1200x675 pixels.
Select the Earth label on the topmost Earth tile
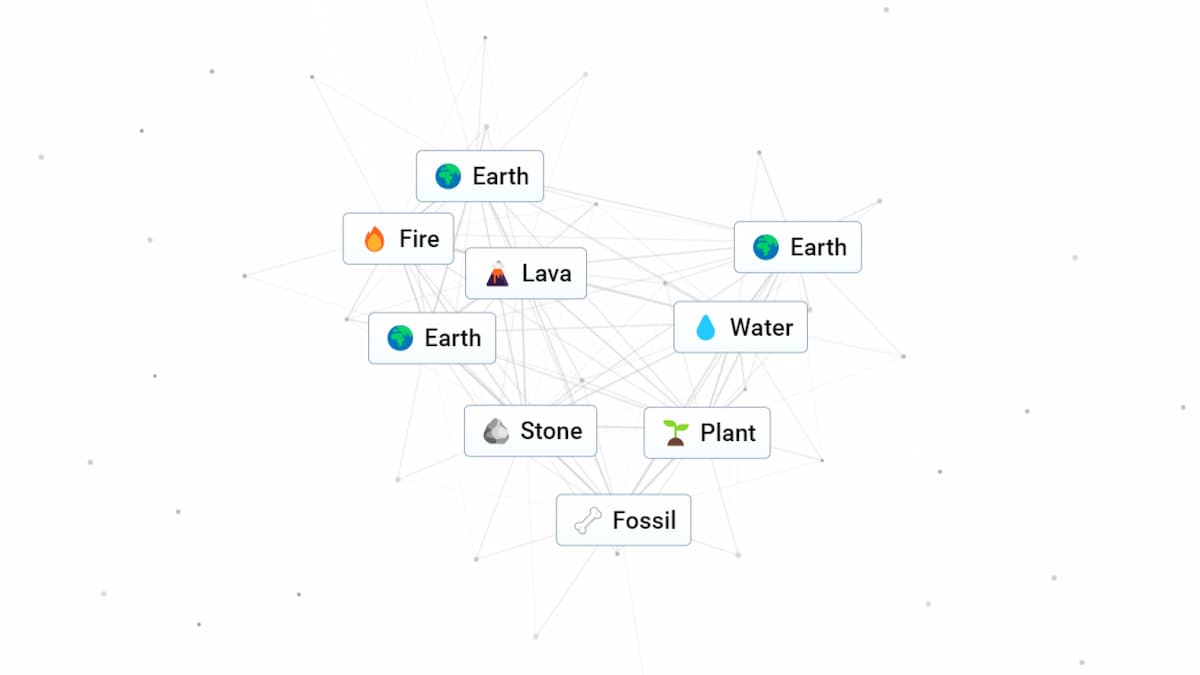point(500,176)
